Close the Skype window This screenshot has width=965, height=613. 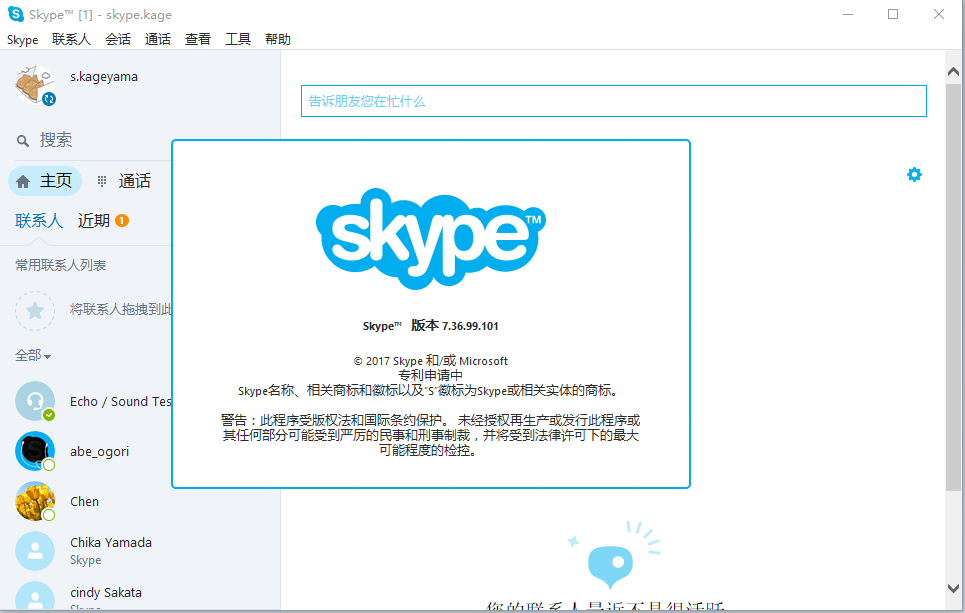click(x=939, y=14)
